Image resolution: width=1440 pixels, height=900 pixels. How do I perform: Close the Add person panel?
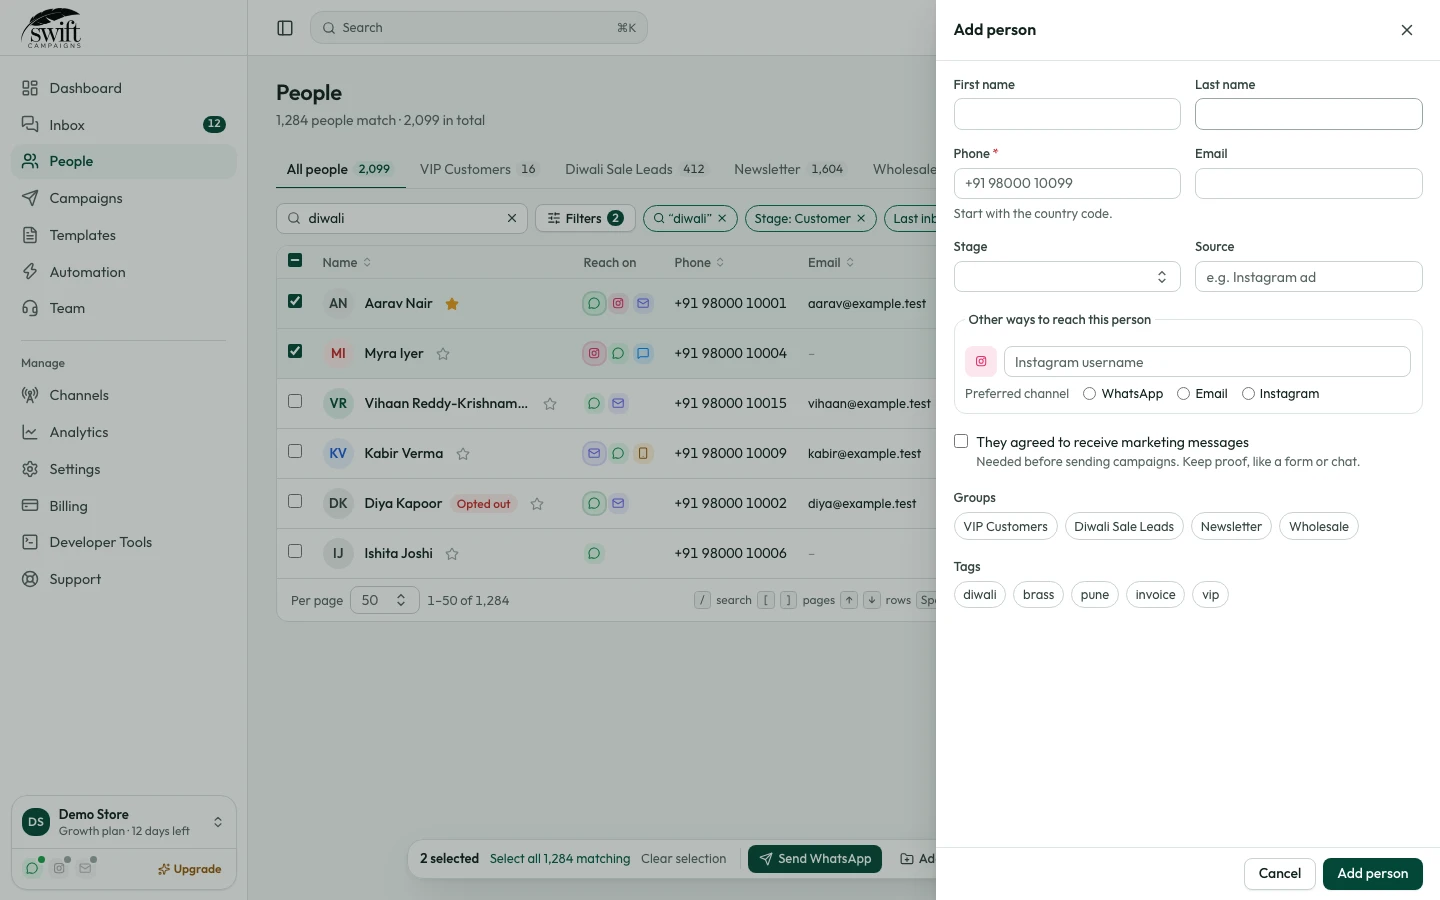tap(1407, 30)
